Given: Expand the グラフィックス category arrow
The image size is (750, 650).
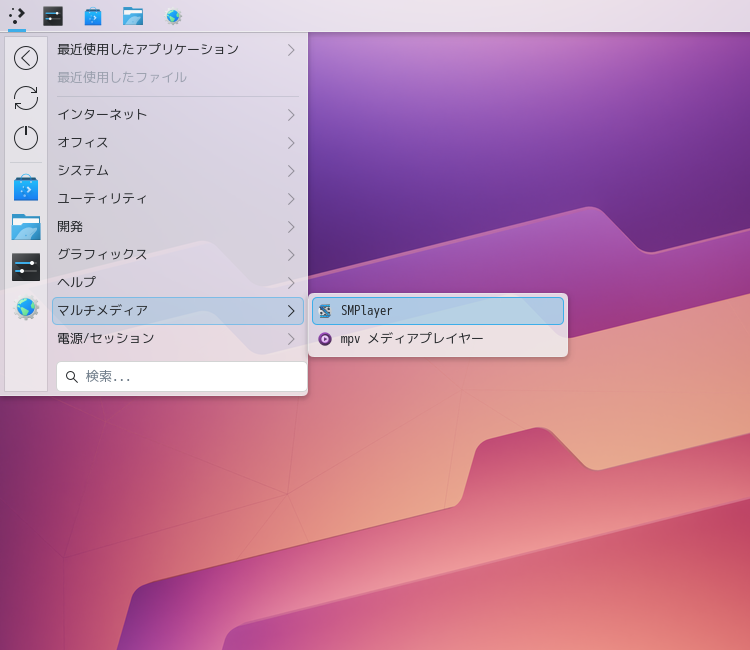Looking at the screenshot, I should point(291,255).
